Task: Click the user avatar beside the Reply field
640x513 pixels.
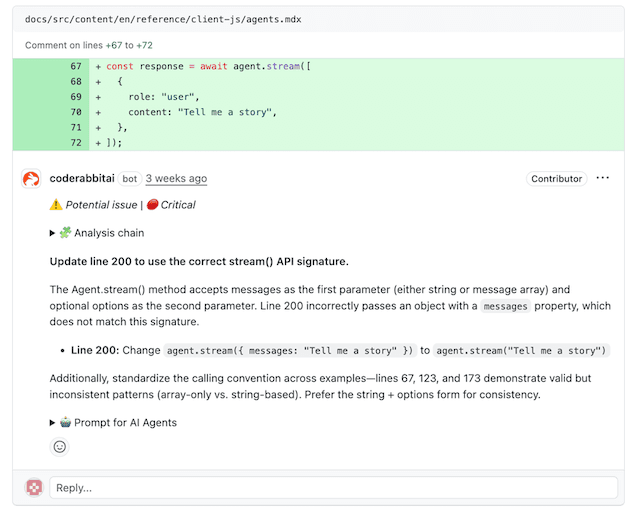Action: click(x=34, y=487)
